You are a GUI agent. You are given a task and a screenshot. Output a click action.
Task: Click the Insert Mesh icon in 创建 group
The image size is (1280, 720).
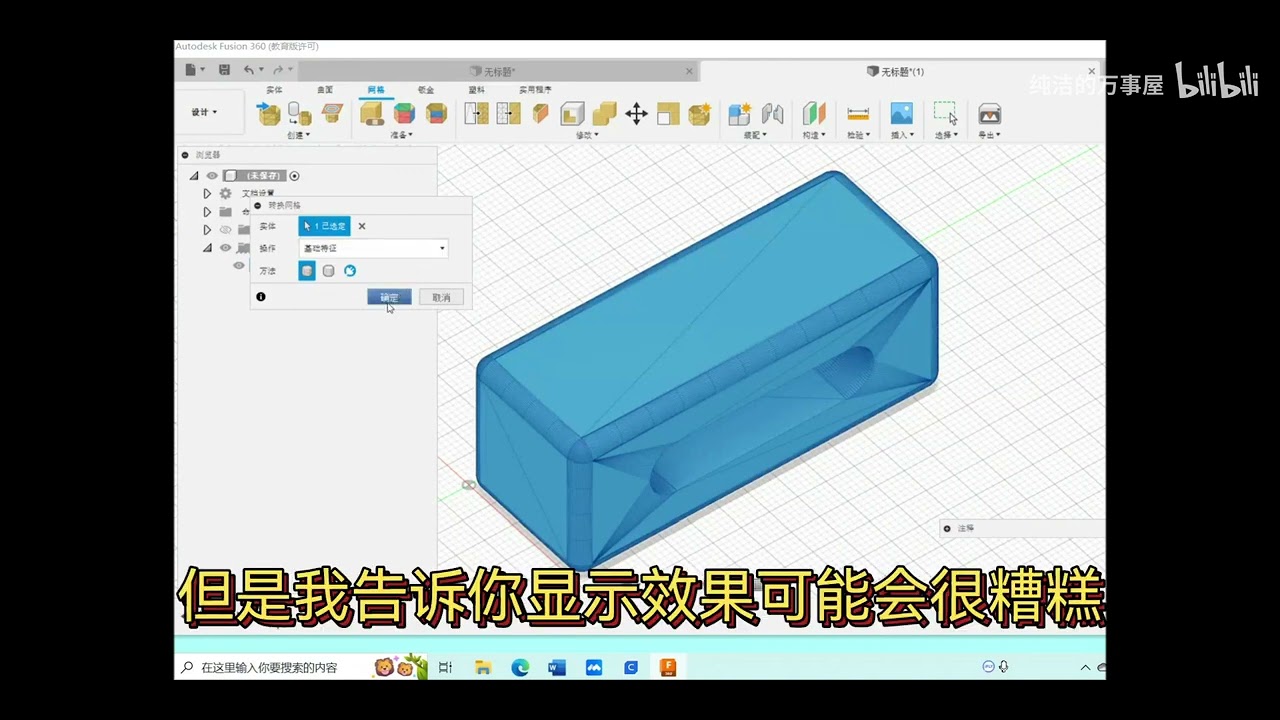pos(268,113)
